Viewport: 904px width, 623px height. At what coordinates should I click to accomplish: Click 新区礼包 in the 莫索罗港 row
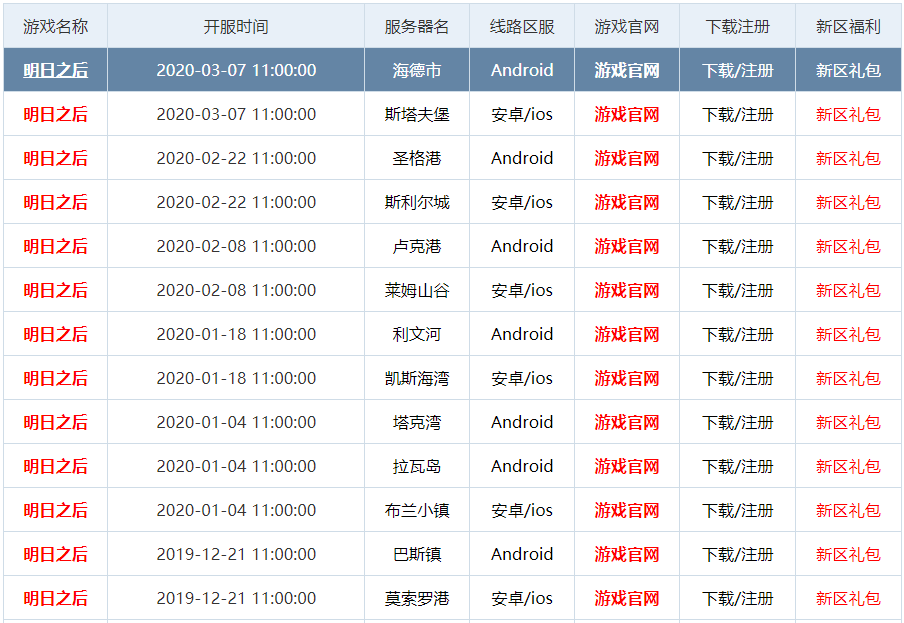(848, 598)
